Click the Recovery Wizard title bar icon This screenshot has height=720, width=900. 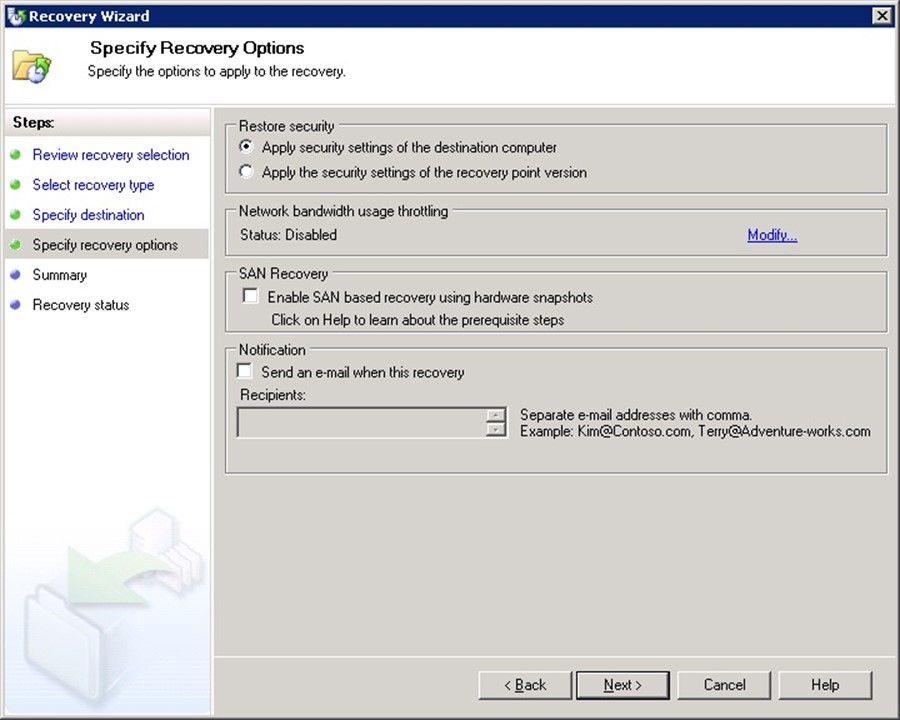(x=15, y=15)
